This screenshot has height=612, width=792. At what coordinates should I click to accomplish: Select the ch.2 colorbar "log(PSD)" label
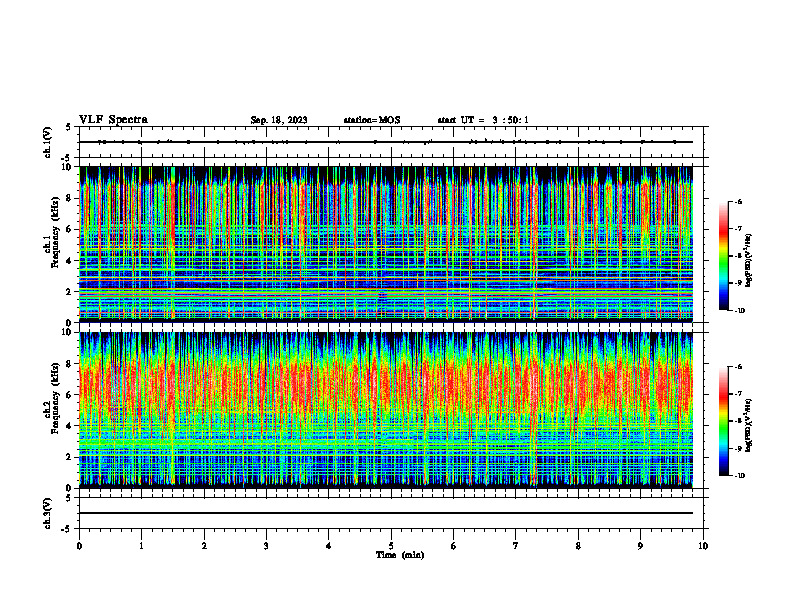click(750, 424)
